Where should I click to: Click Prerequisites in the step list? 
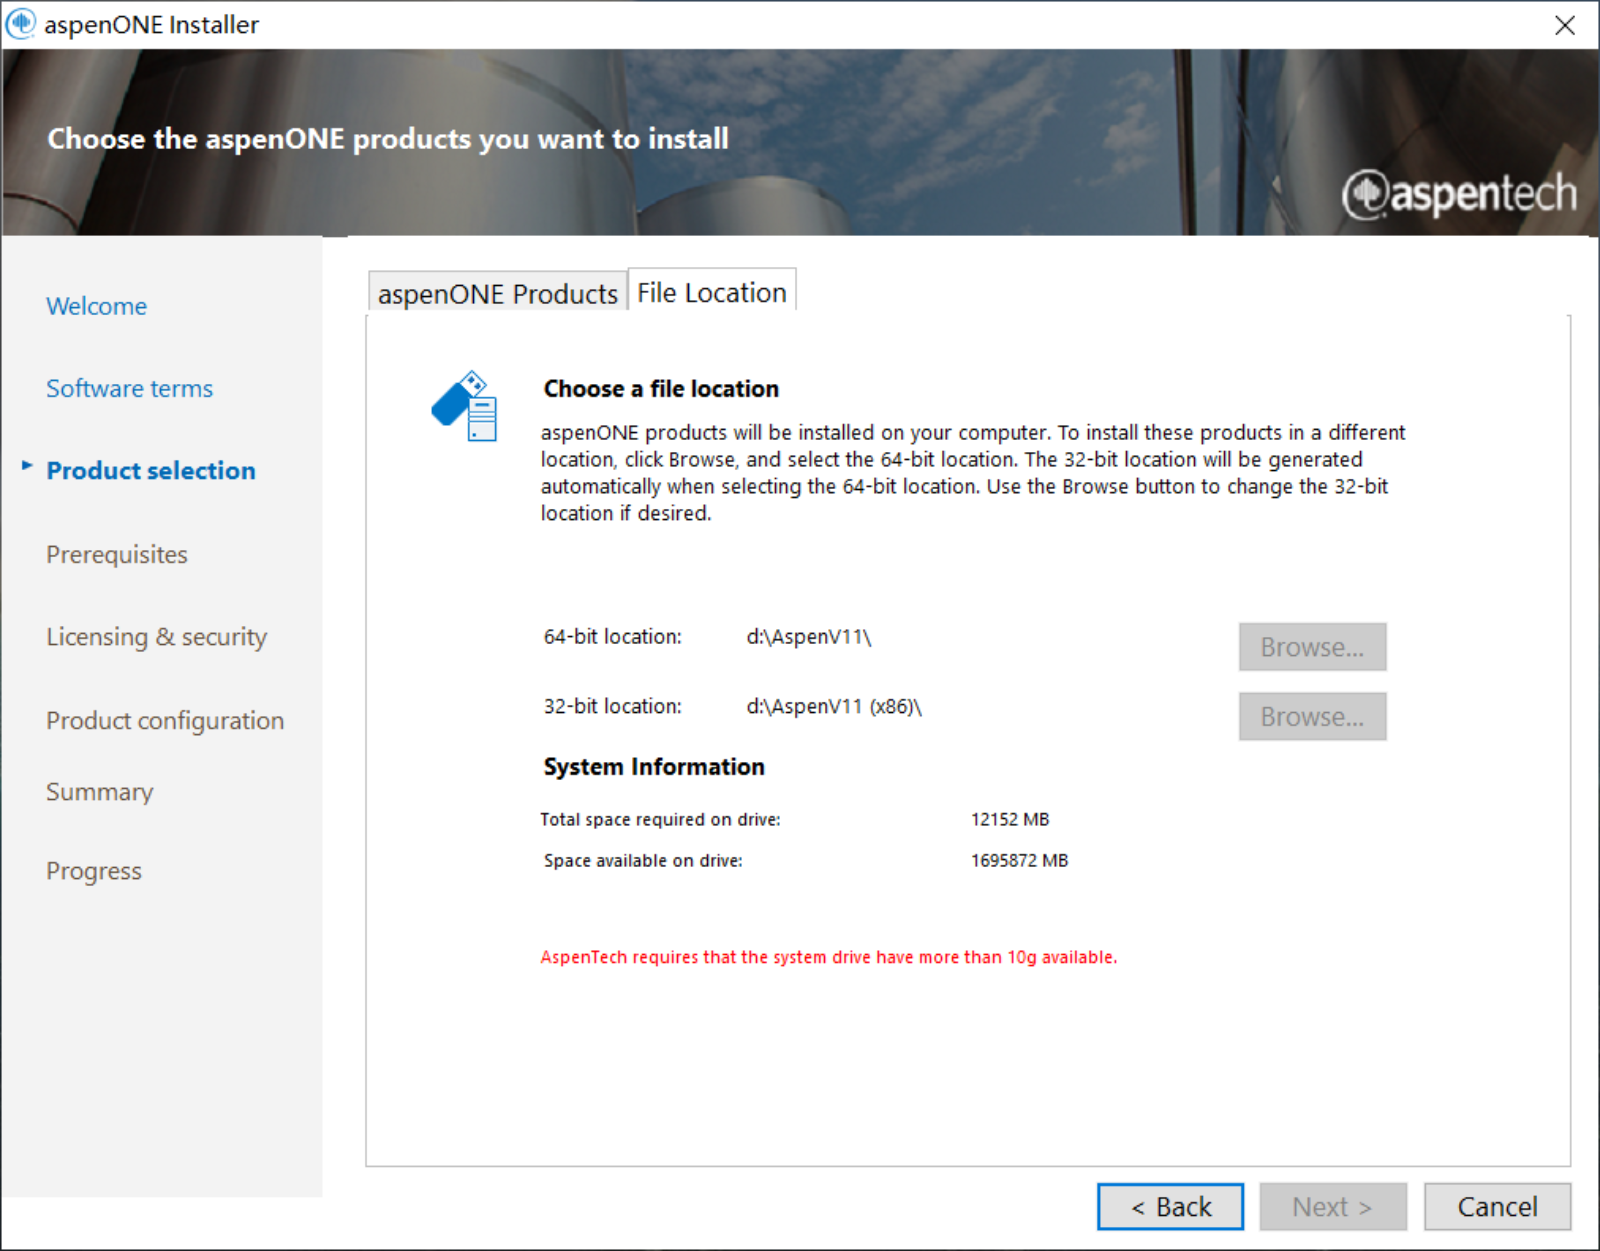tap(117, 554)
